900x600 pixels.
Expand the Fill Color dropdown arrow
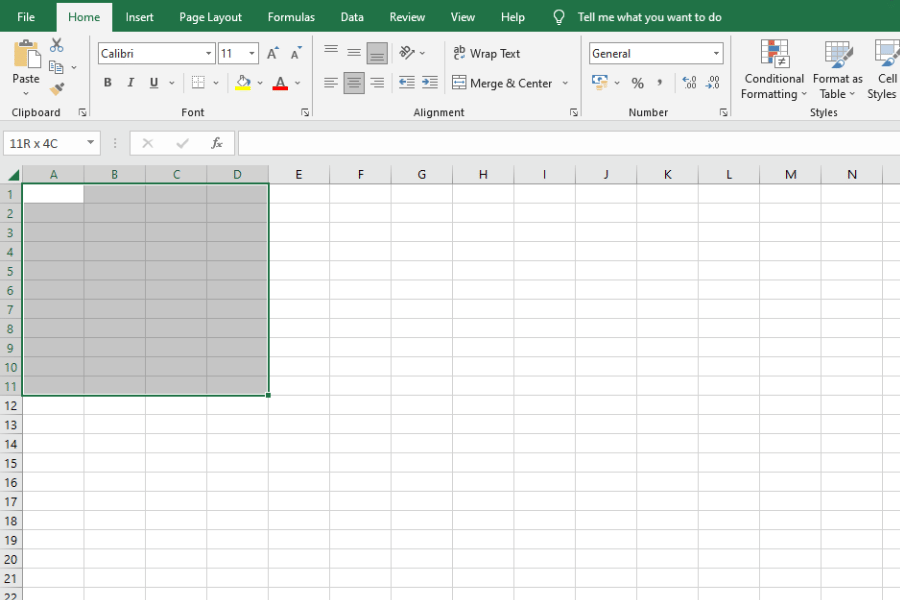[258, 83]
